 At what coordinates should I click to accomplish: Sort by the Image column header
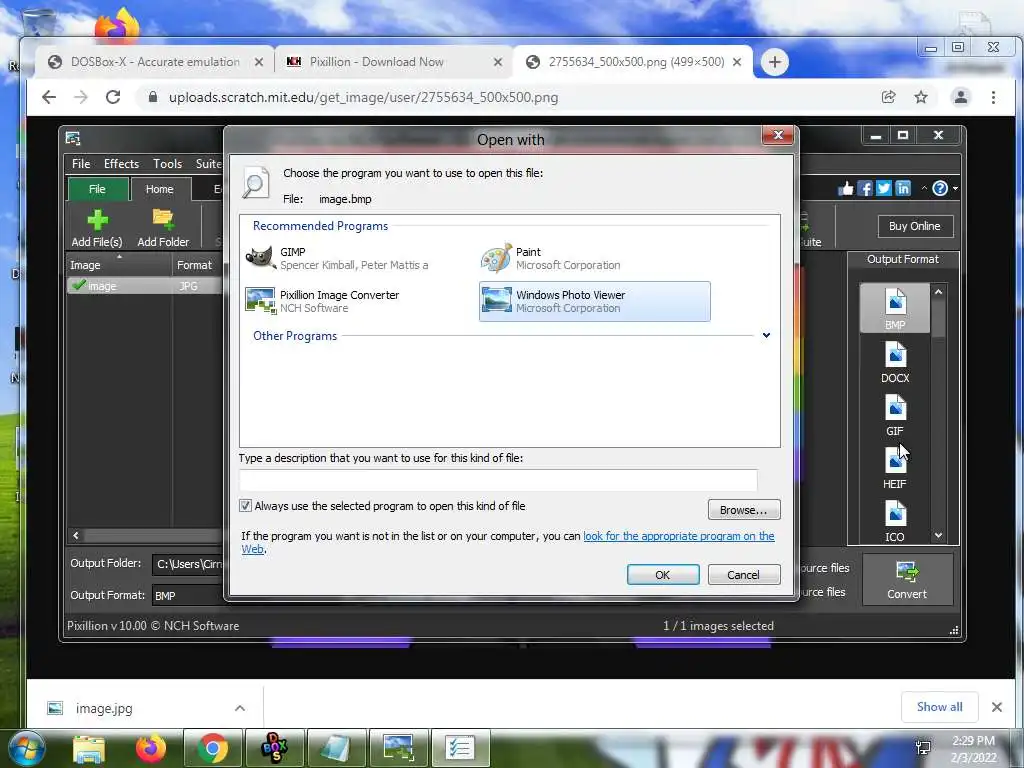(x=119, y=265)
